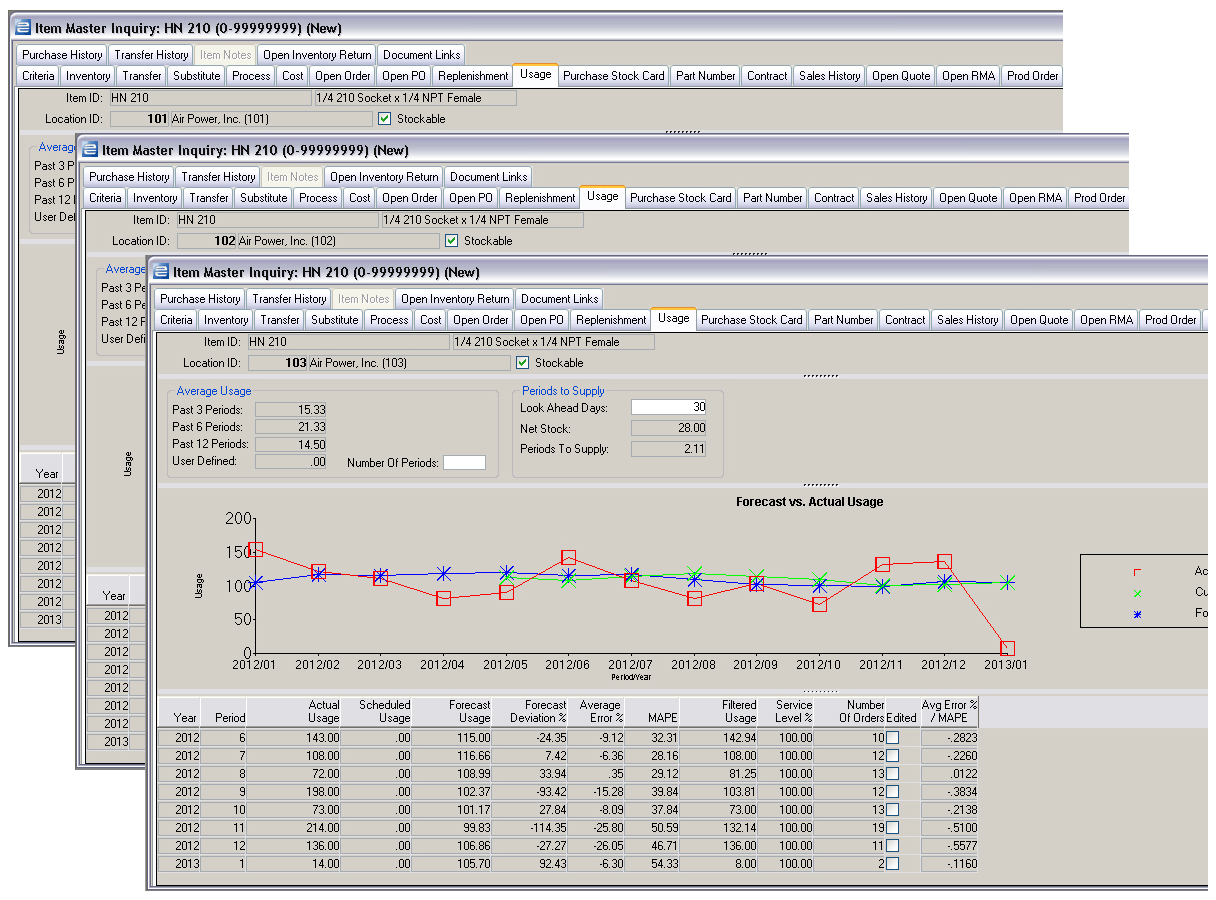Image resolution: width=1216 pixels, height=900 pixels.
Task: Open the Transfer History tab in the front window
Action: 290,298
